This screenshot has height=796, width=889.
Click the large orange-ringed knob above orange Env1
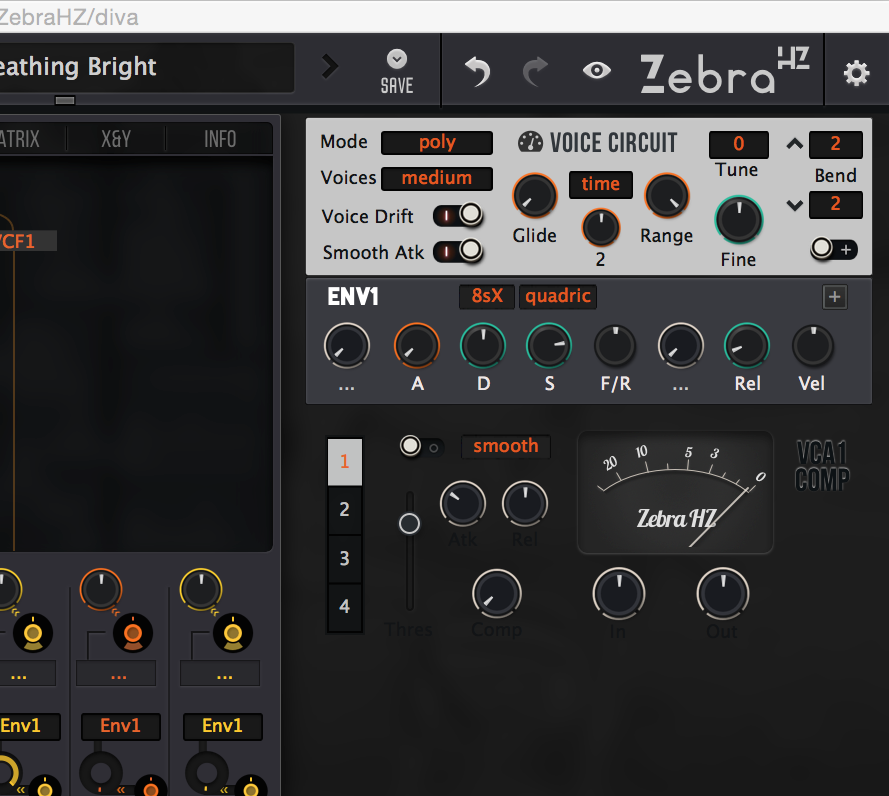101,589
